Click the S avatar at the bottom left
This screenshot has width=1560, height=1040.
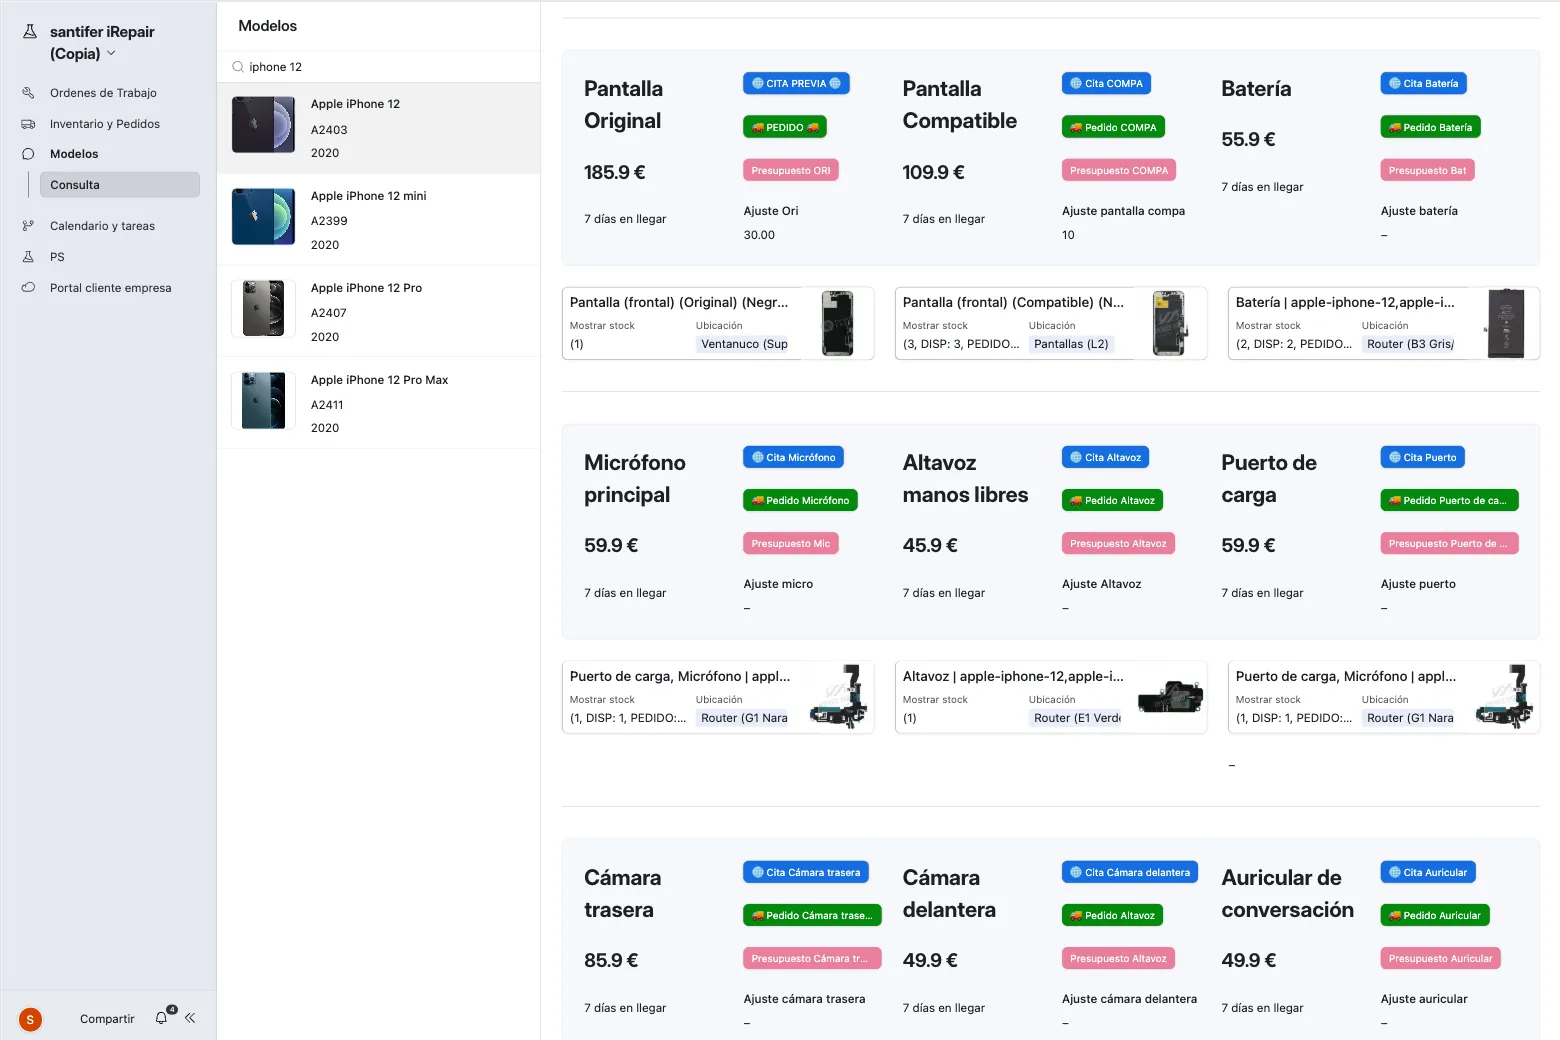click(x=30, y=1019)
